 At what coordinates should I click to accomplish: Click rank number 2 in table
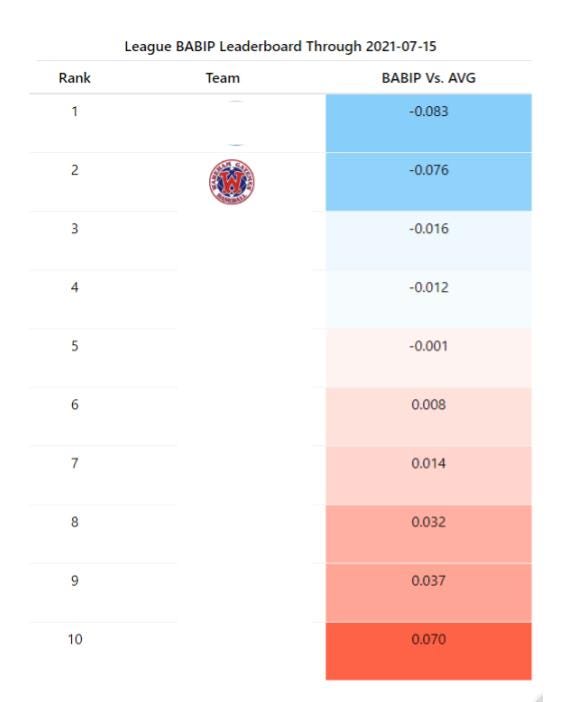pyautogui.click(x=75, y=170)
